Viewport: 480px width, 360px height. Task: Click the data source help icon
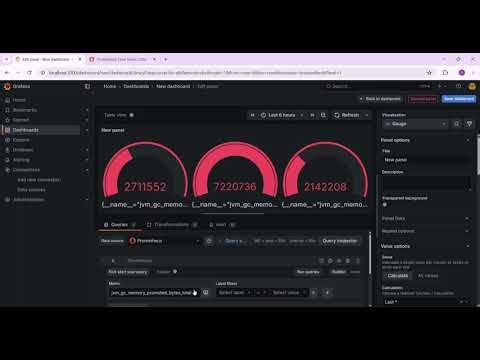[x=209, y=241]
